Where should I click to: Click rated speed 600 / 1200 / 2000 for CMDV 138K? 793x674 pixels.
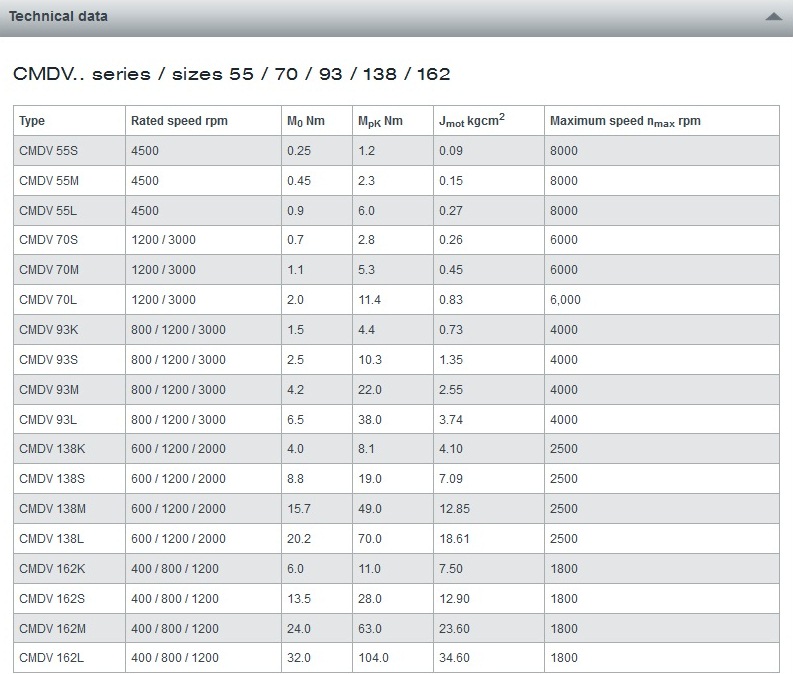[x=178, y=448]
